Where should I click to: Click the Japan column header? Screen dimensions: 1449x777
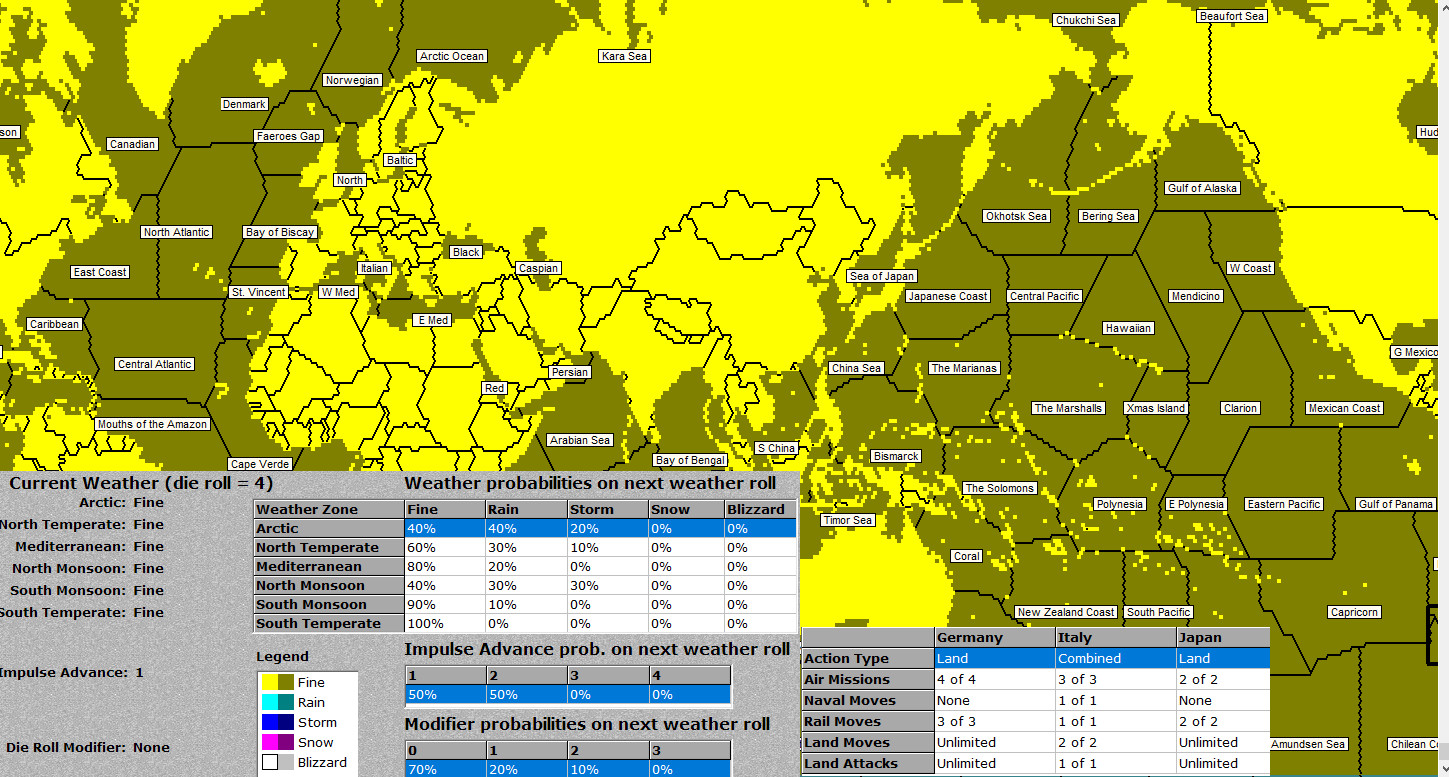1223,637
